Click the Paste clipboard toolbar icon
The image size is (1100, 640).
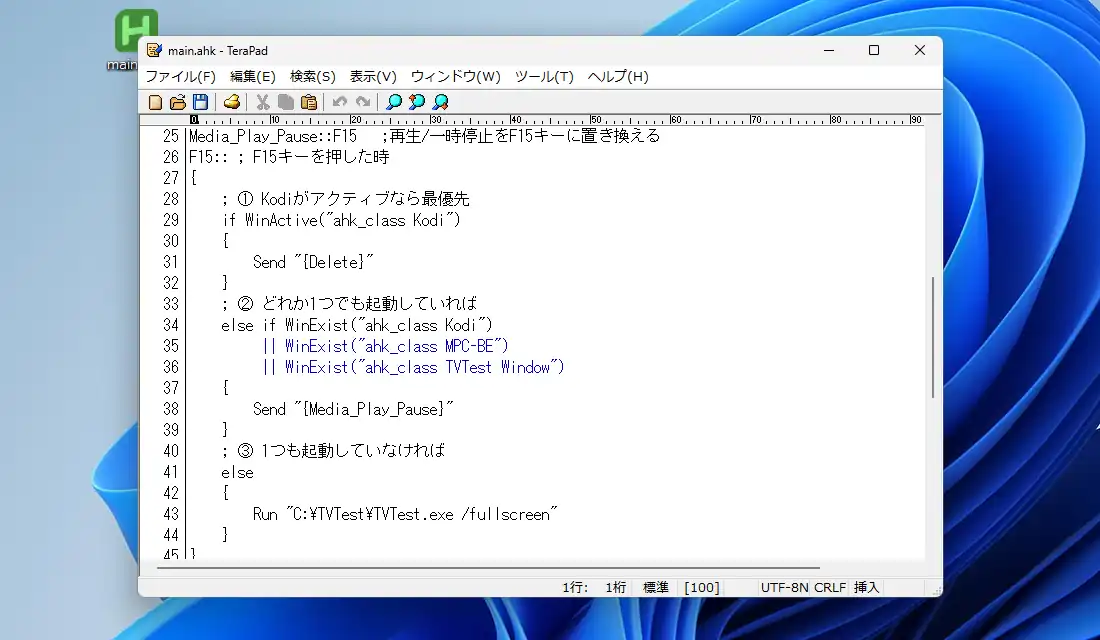(309, 102)
